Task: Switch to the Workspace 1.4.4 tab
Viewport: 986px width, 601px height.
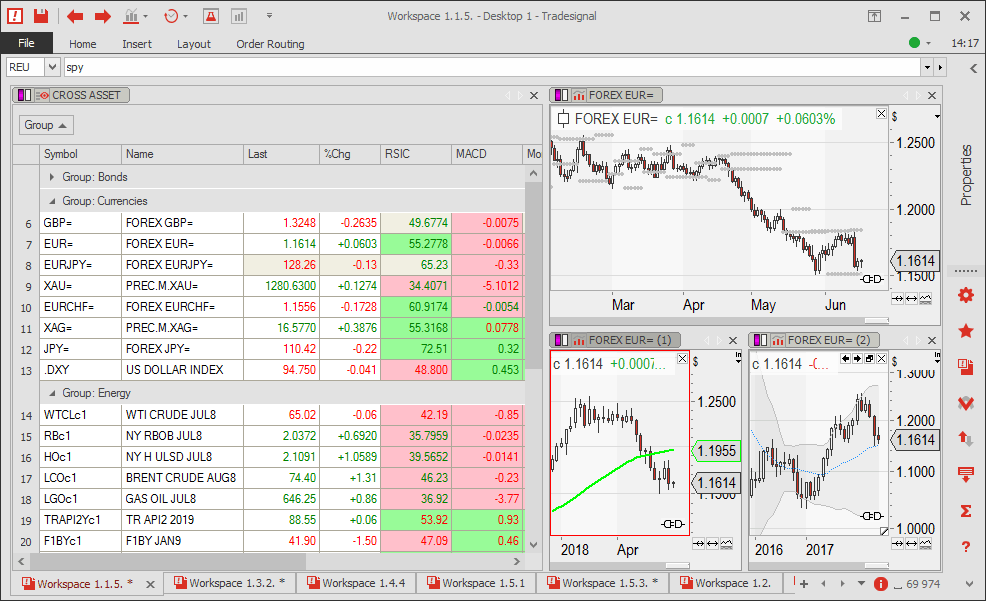Action: coord(355,583)
